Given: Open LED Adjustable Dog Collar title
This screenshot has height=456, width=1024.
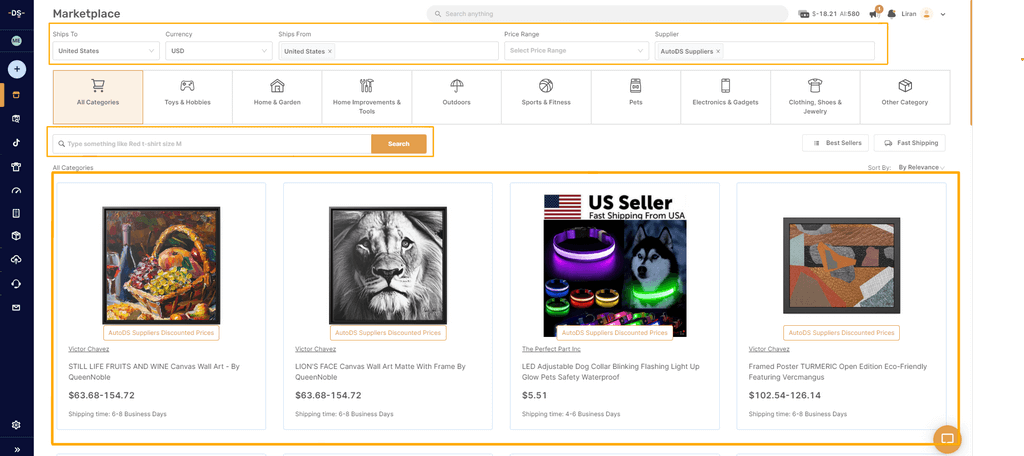Looking at the screenshot, I should [611, 372].
